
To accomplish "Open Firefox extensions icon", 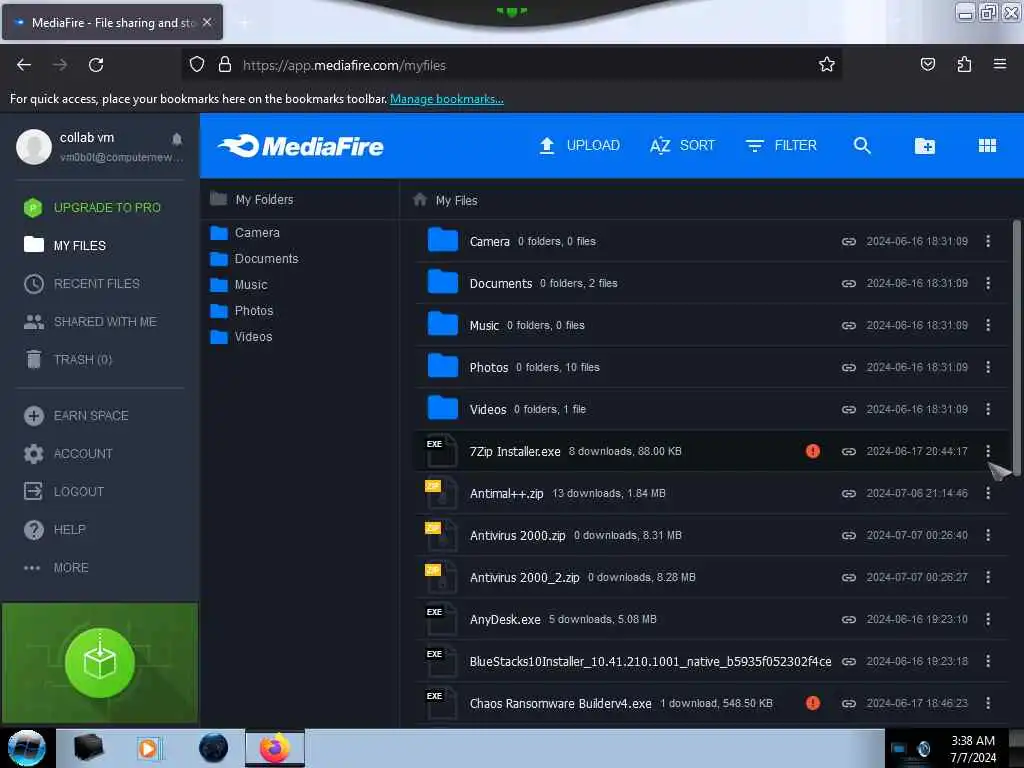I will pyautogui.click(x=964, y=65).
